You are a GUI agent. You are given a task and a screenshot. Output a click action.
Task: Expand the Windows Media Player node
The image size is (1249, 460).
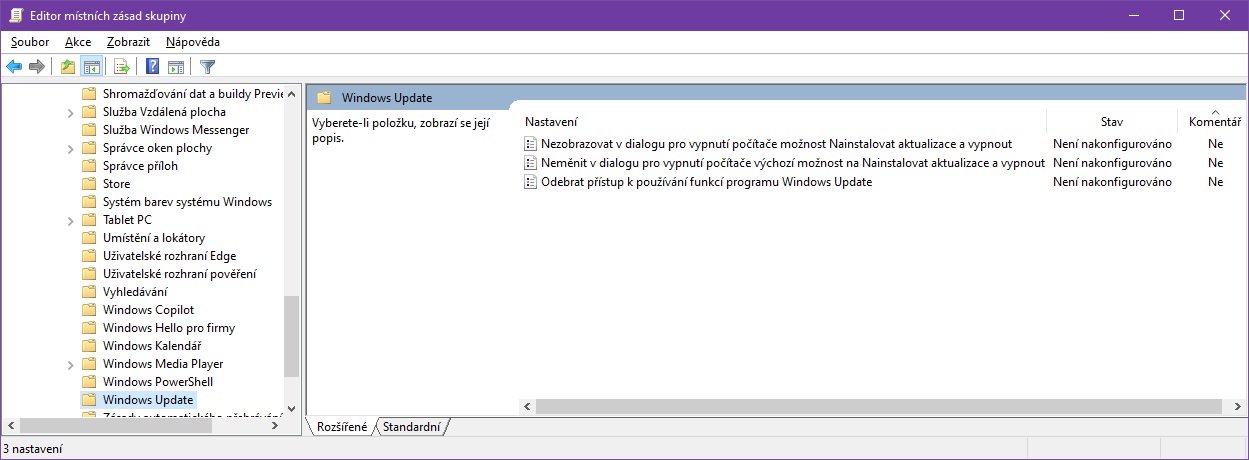70,364
